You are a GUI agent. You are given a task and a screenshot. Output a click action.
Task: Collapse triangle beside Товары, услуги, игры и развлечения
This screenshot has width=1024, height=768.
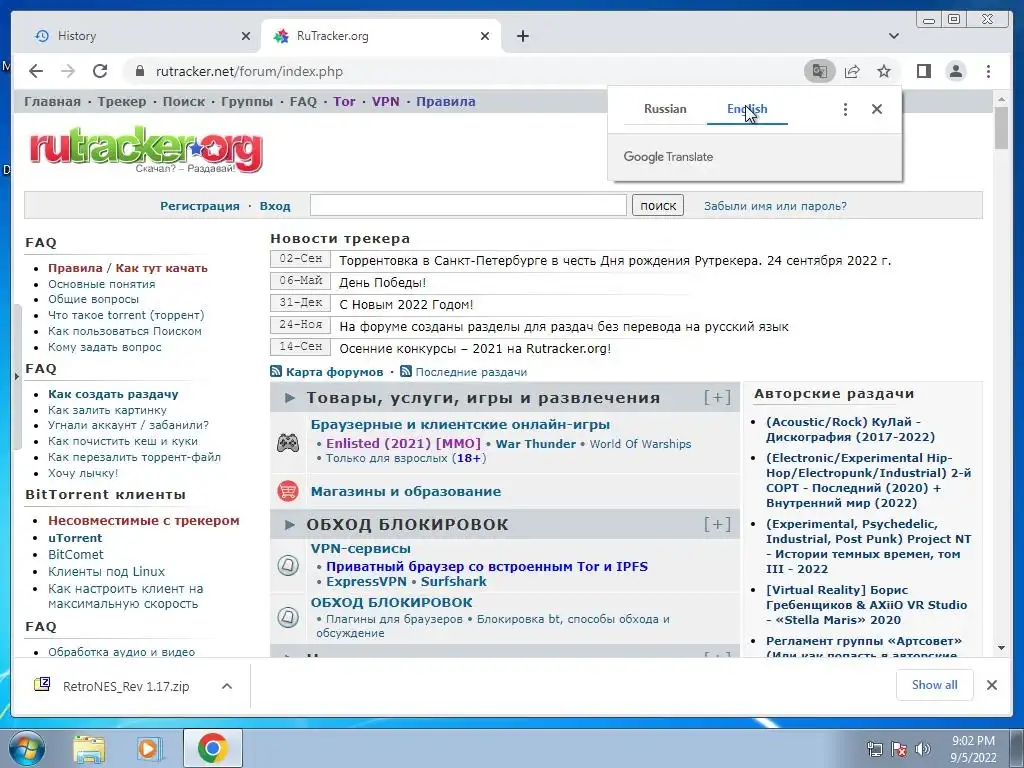click(x=290, y=398)
